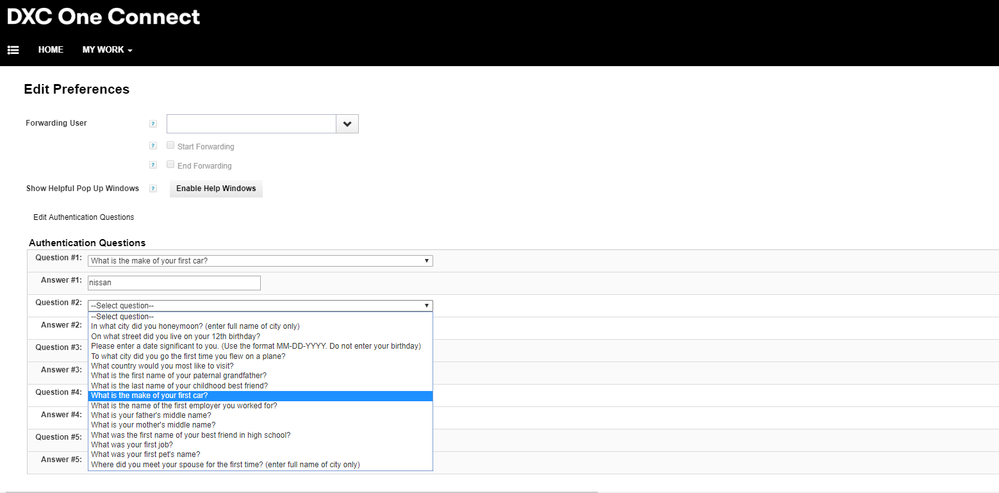Enable the Start Forwarding checkbox
The width and height of the screenshot is (999, 493).
(170, 146)
